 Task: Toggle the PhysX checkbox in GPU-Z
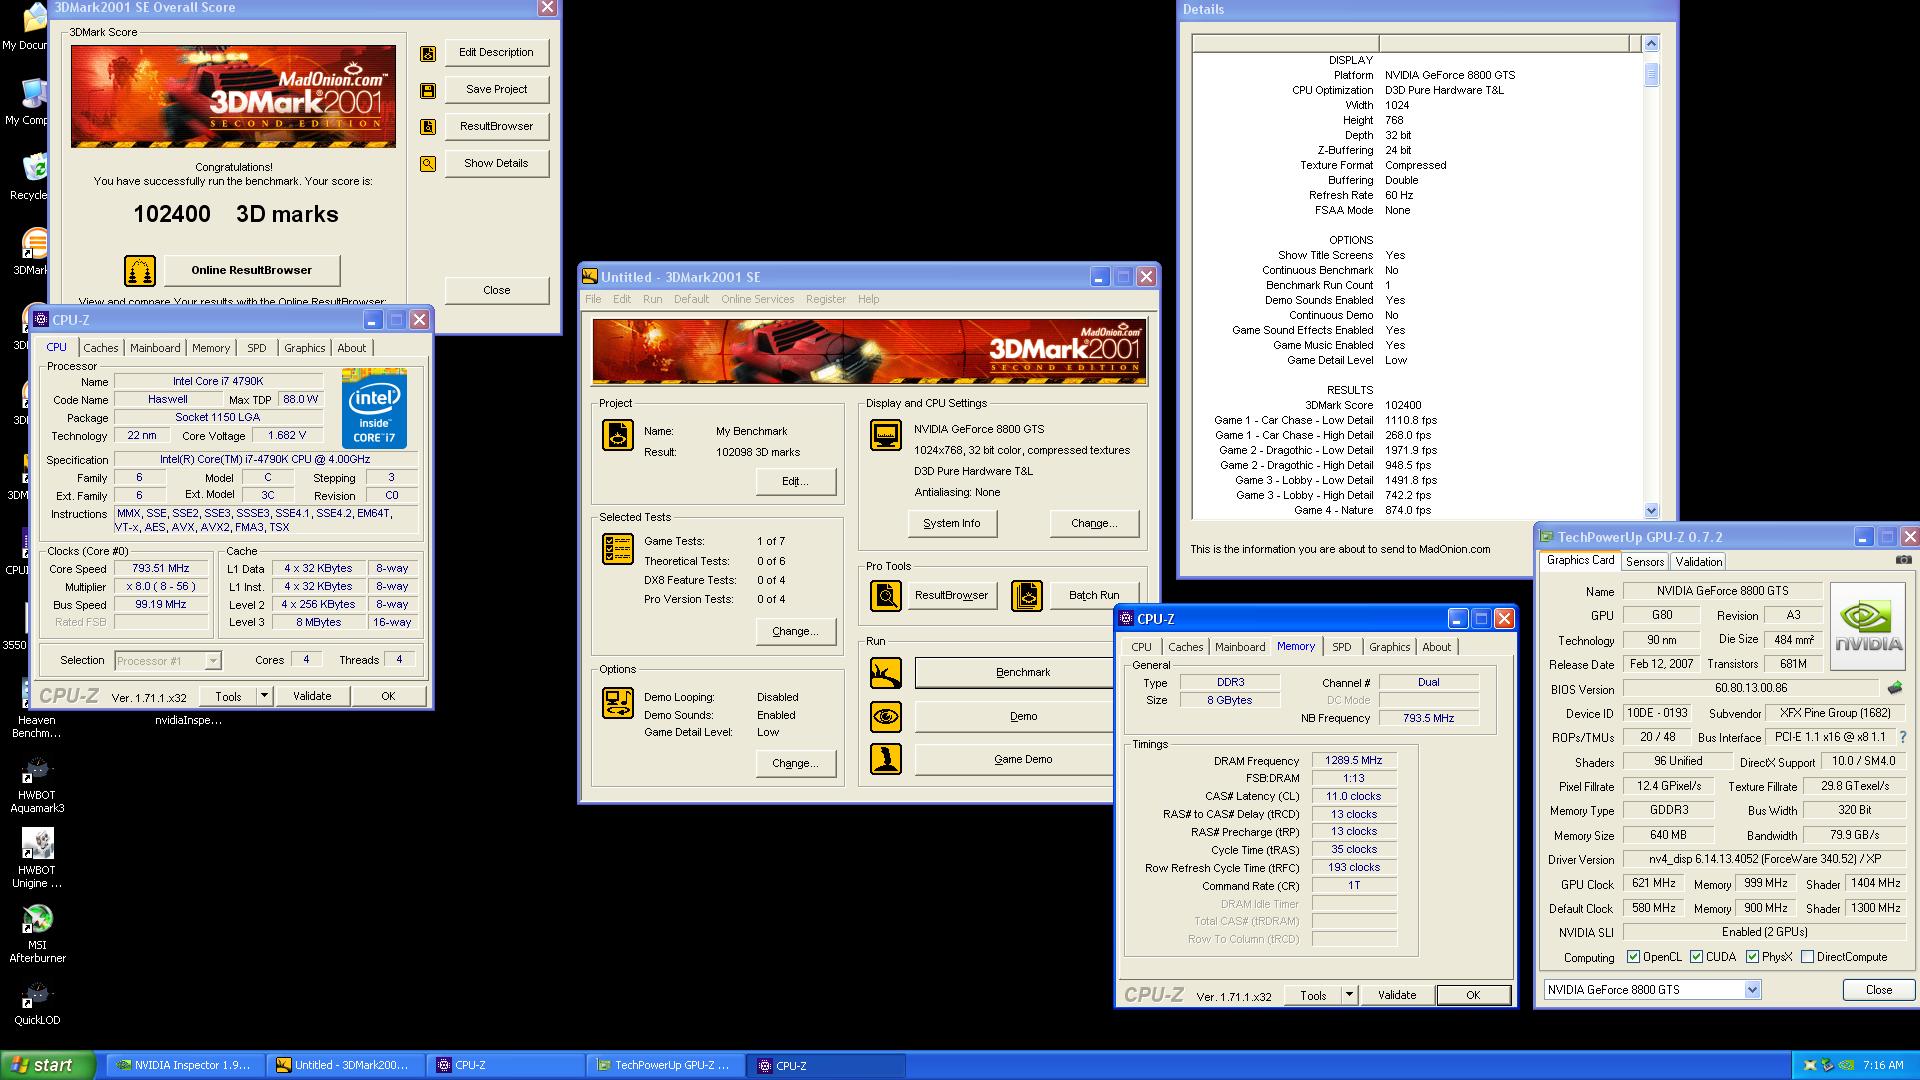pyautogui.click(x=1752, y=957)
